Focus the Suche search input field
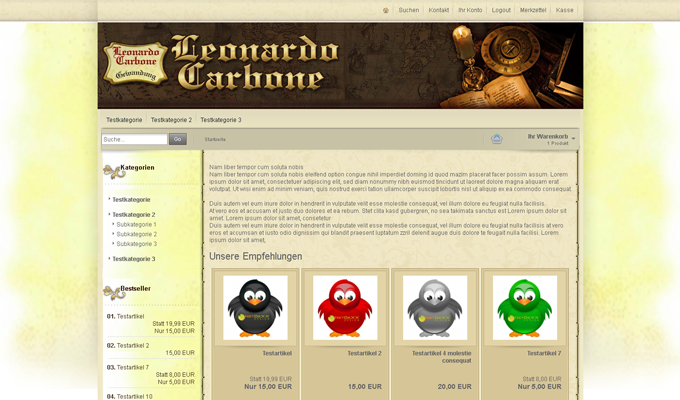 tap(134, 139)
